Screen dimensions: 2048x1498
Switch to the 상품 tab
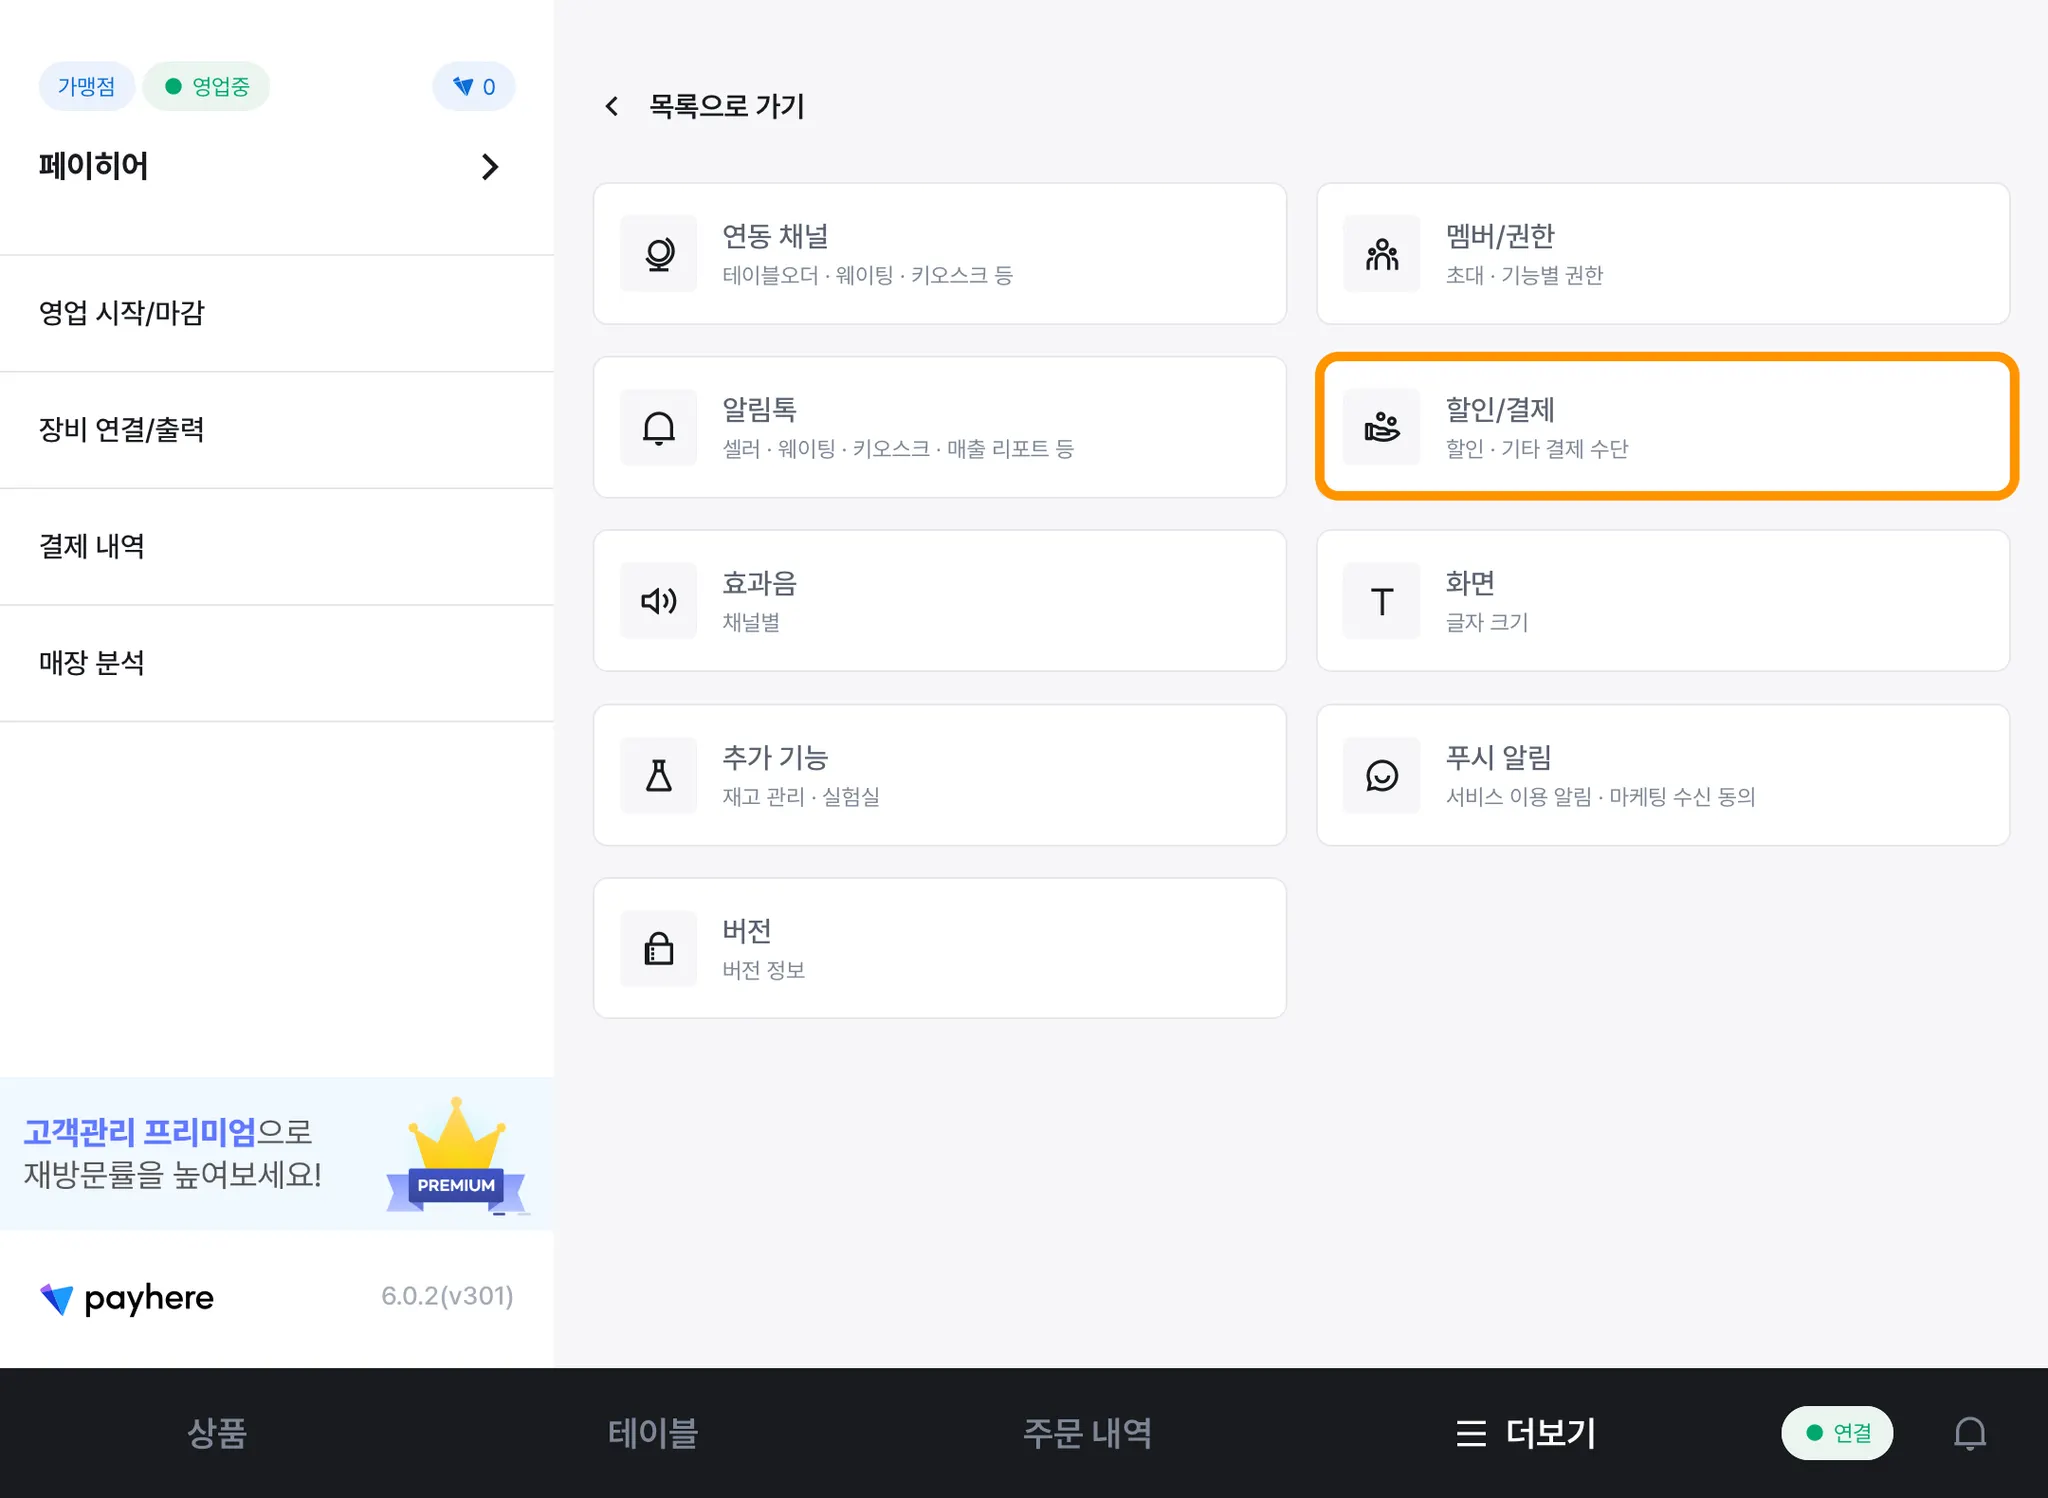(217, 1433)
